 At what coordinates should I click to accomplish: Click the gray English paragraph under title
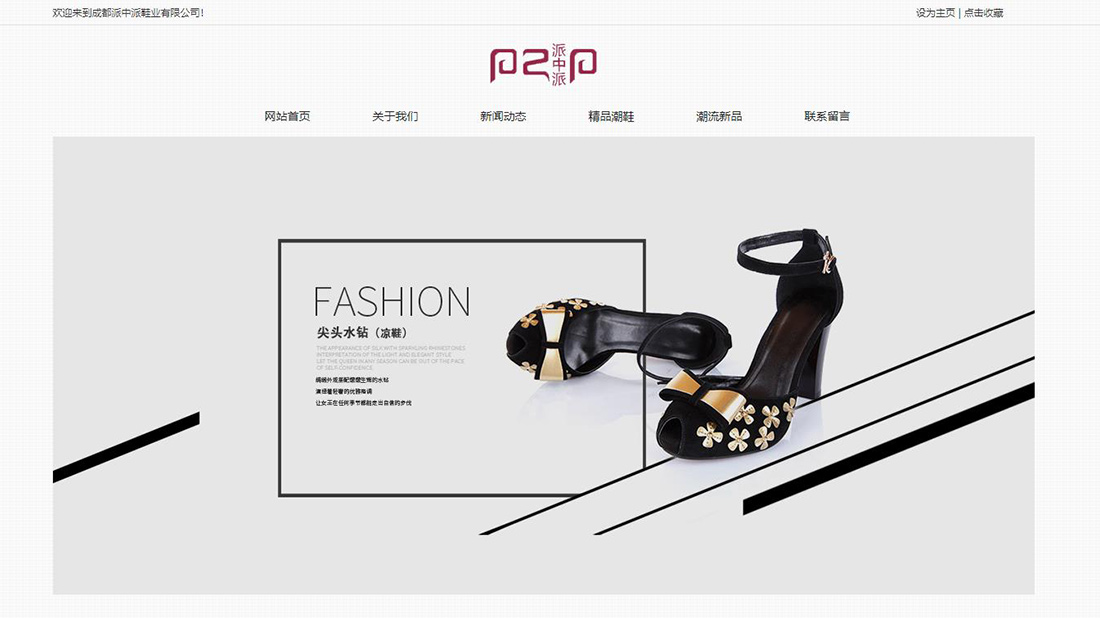click(390, 358)
